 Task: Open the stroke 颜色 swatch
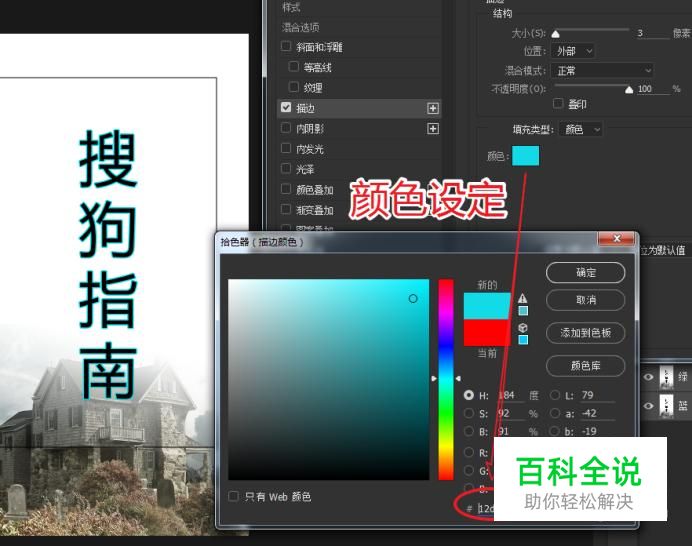pos(525,156)
